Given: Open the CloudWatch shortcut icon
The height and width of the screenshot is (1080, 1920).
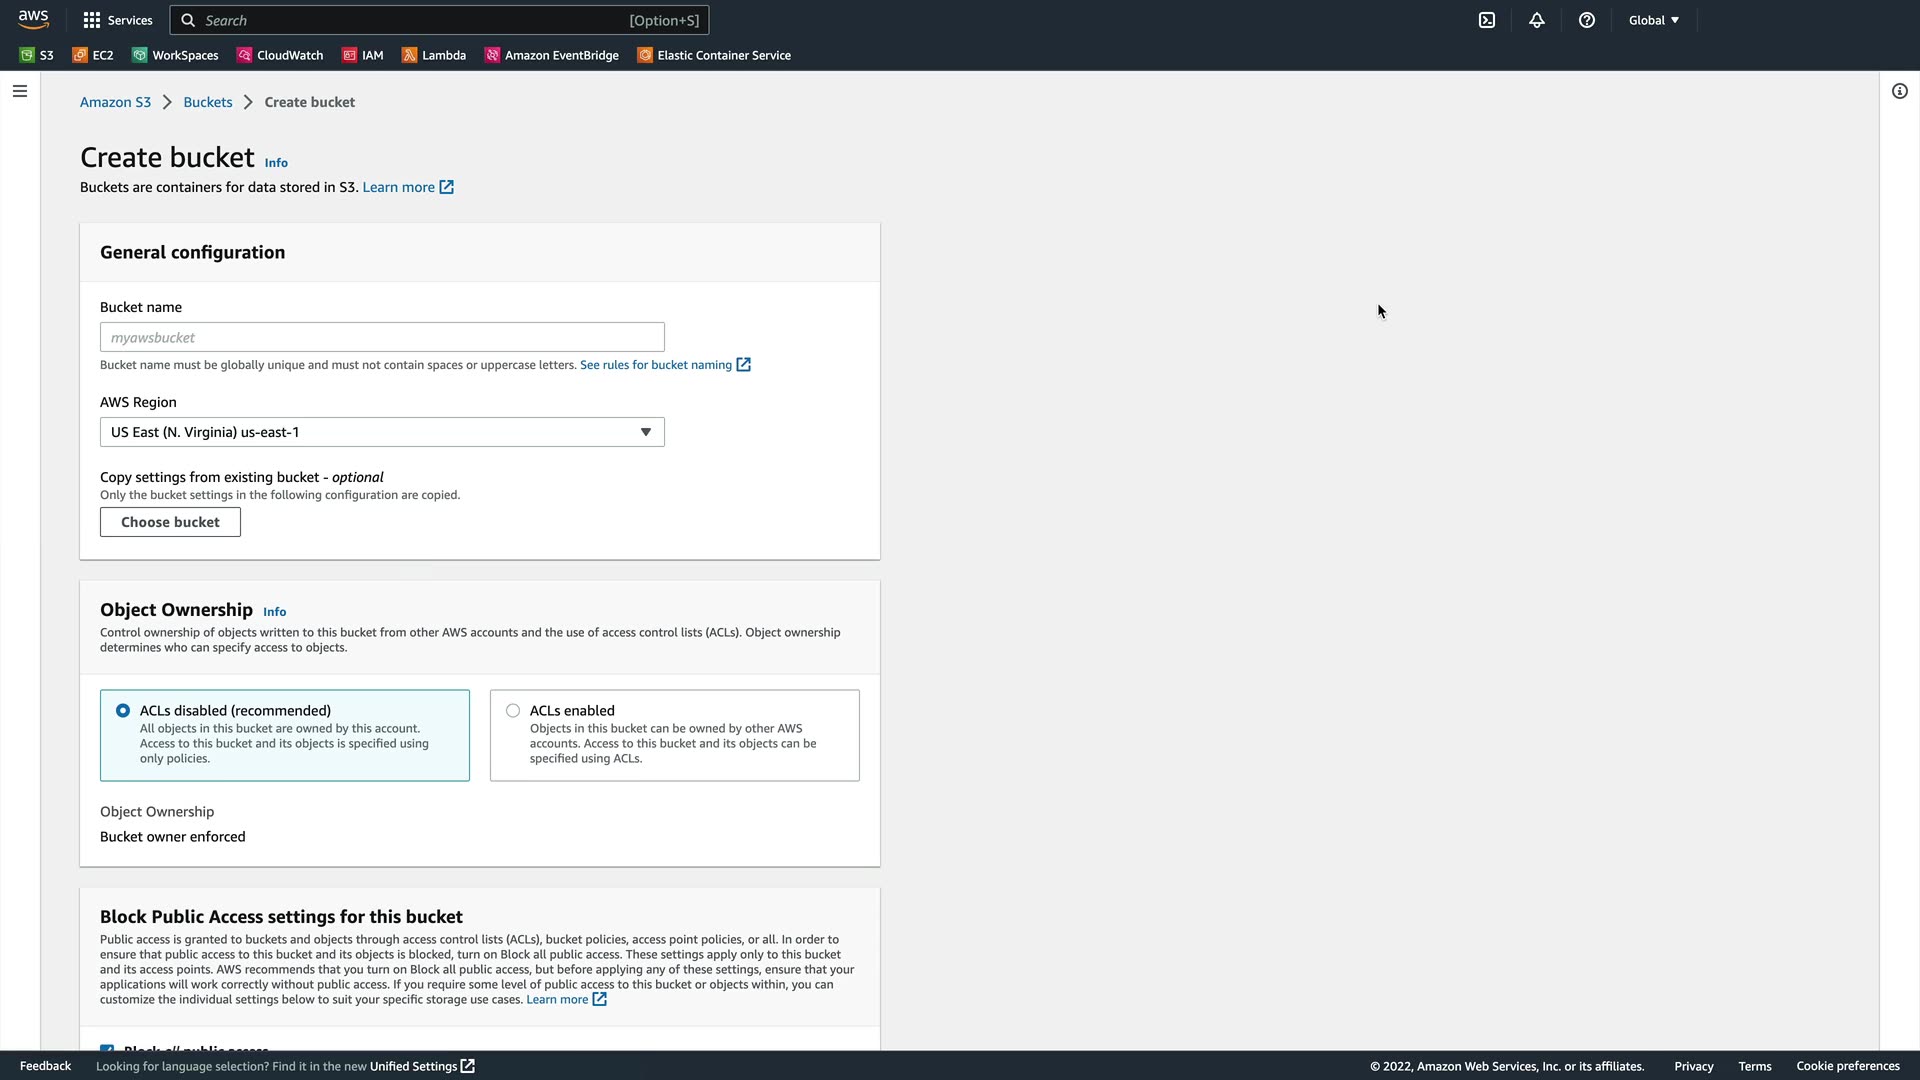Looking at the screenshot, I should pyautogui.click(x=245, y=55).
